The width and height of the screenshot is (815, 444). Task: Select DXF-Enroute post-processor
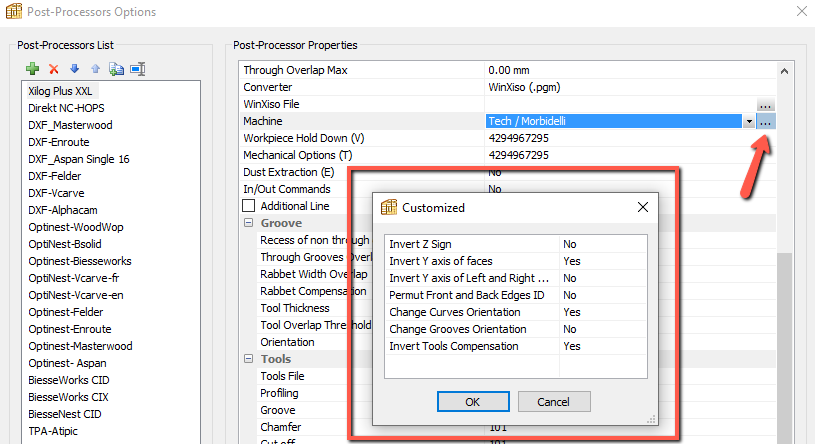click(59, 142)
